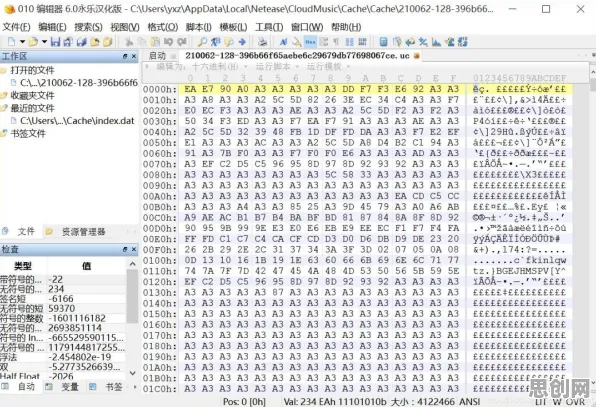Open the dropdown arrow beside Open file

pyautogui.click(x=44, y=42)
